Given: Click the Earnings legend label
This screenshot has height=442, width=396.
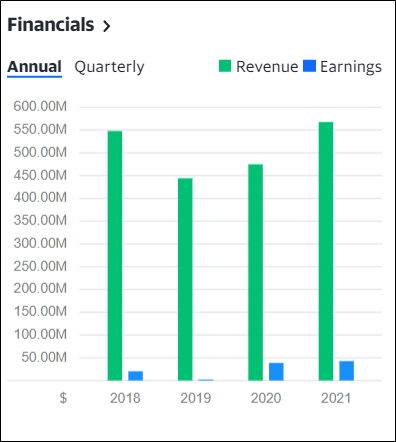Looking at the screenshot, I should 351,67.
